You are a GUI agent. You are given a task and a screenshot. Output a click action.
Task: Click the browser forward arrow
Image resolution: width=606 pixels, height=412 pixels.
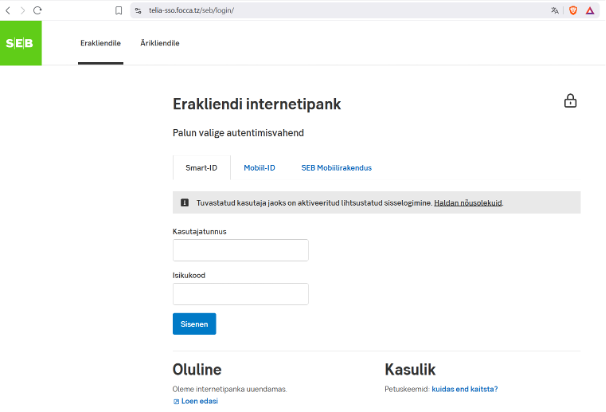coord(22,9)
